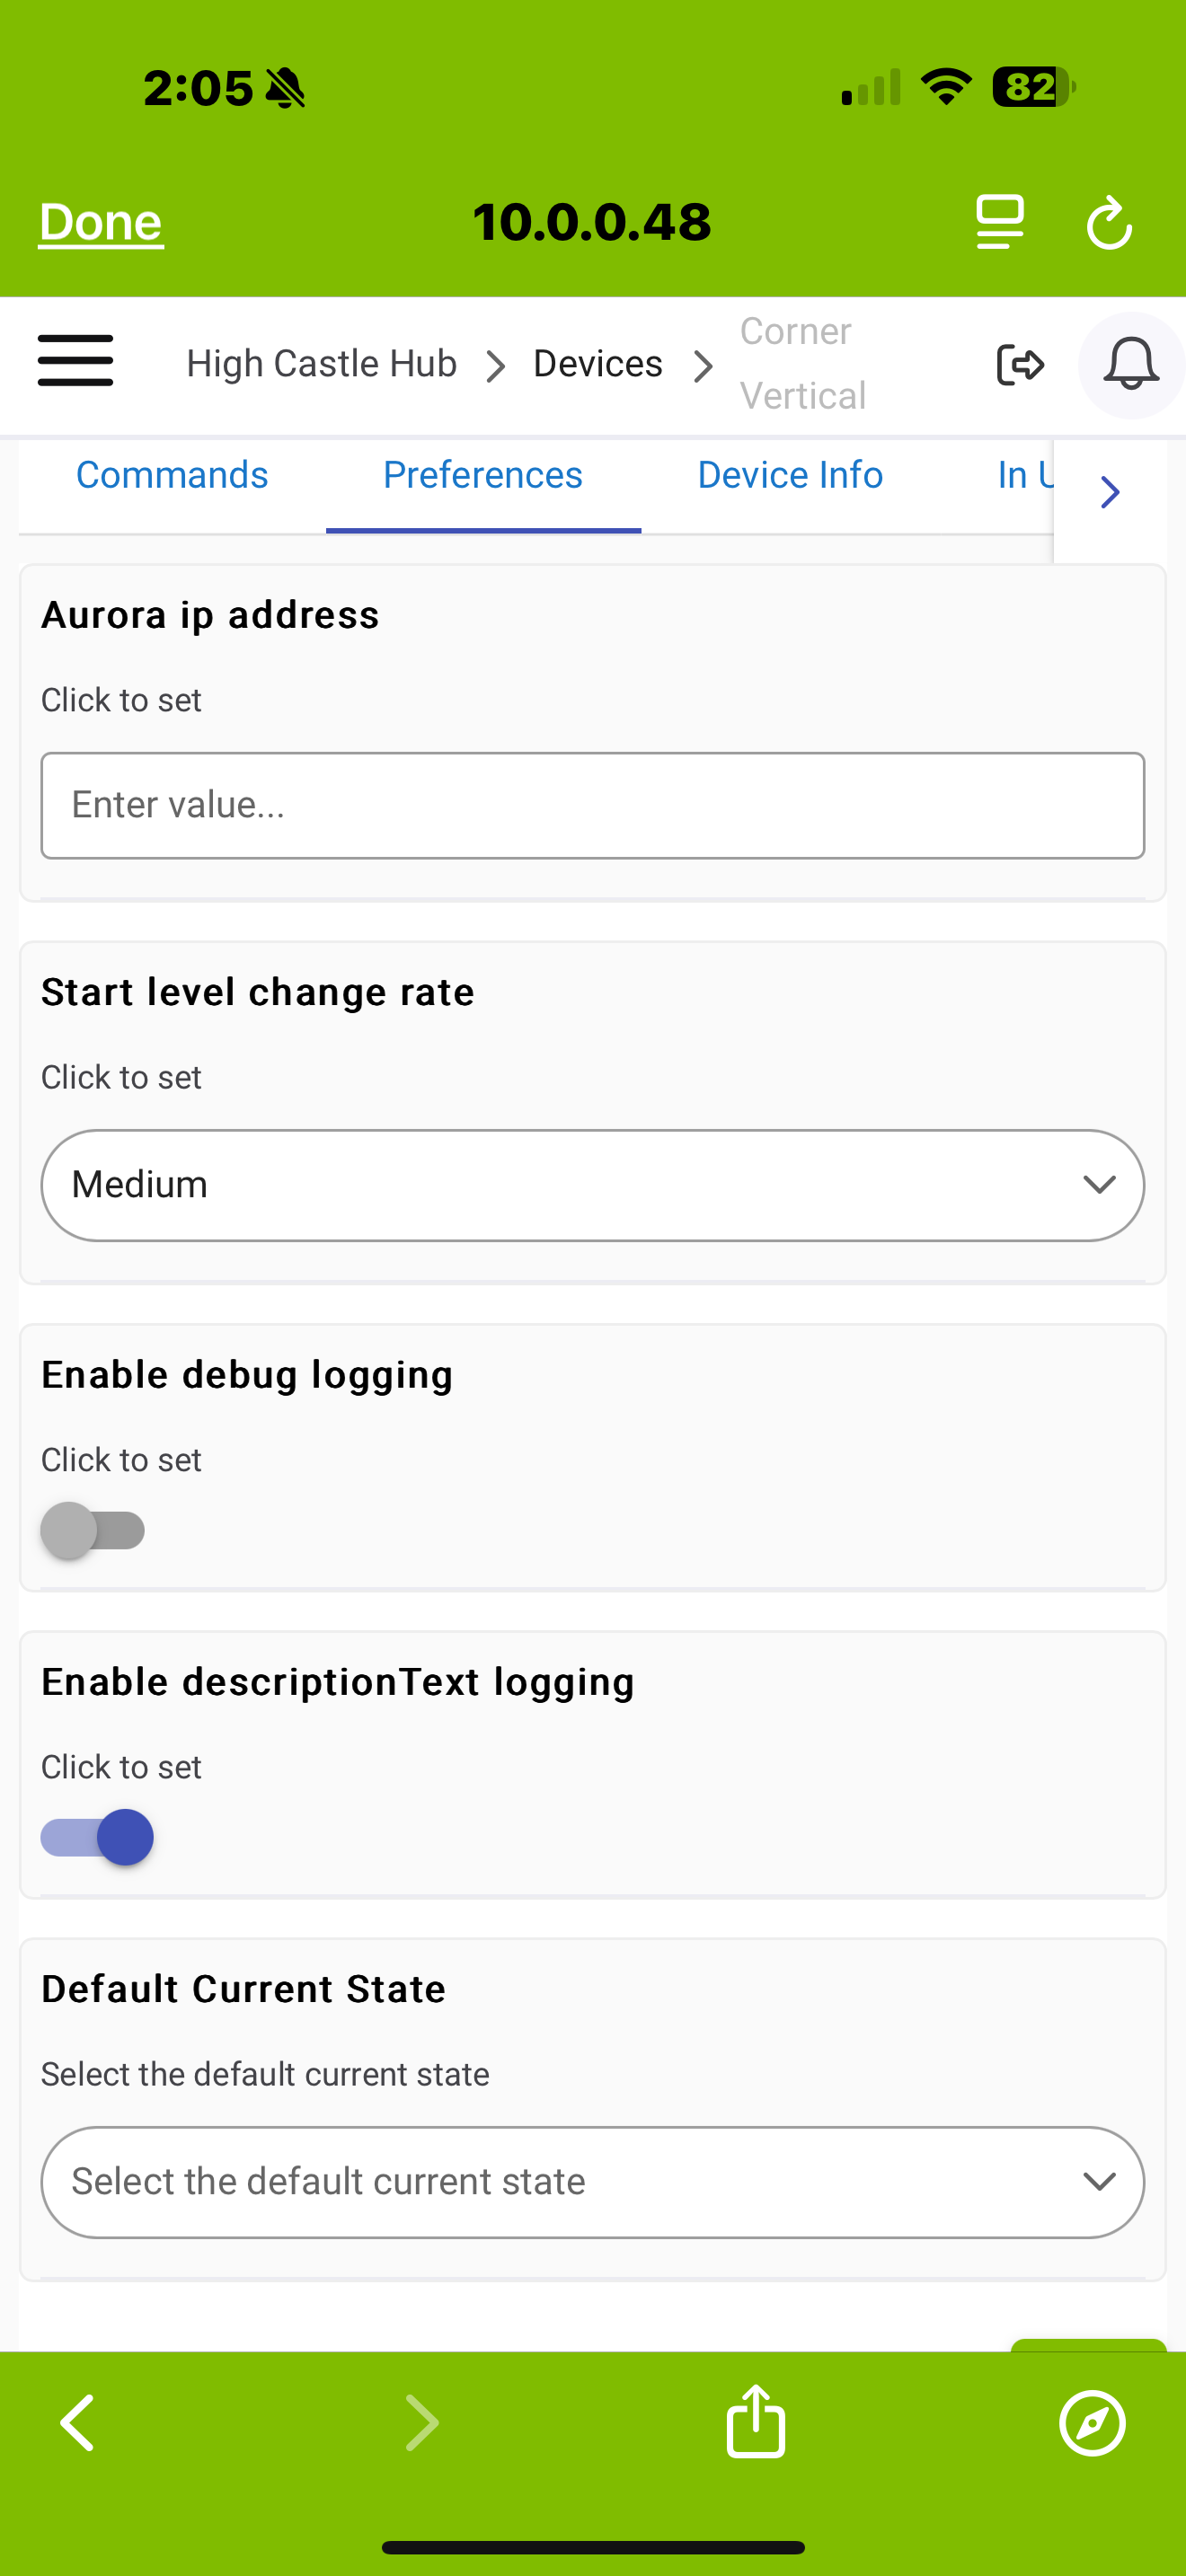Select the Preferences tab
Image resolution: width=1186 pixels, height=2576 pixels.
coord(483,475)
